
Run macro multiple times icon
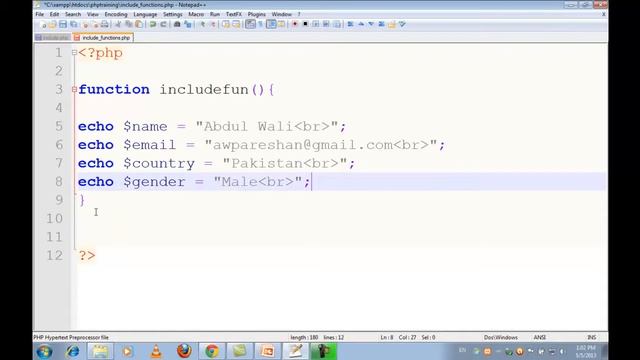326,24
